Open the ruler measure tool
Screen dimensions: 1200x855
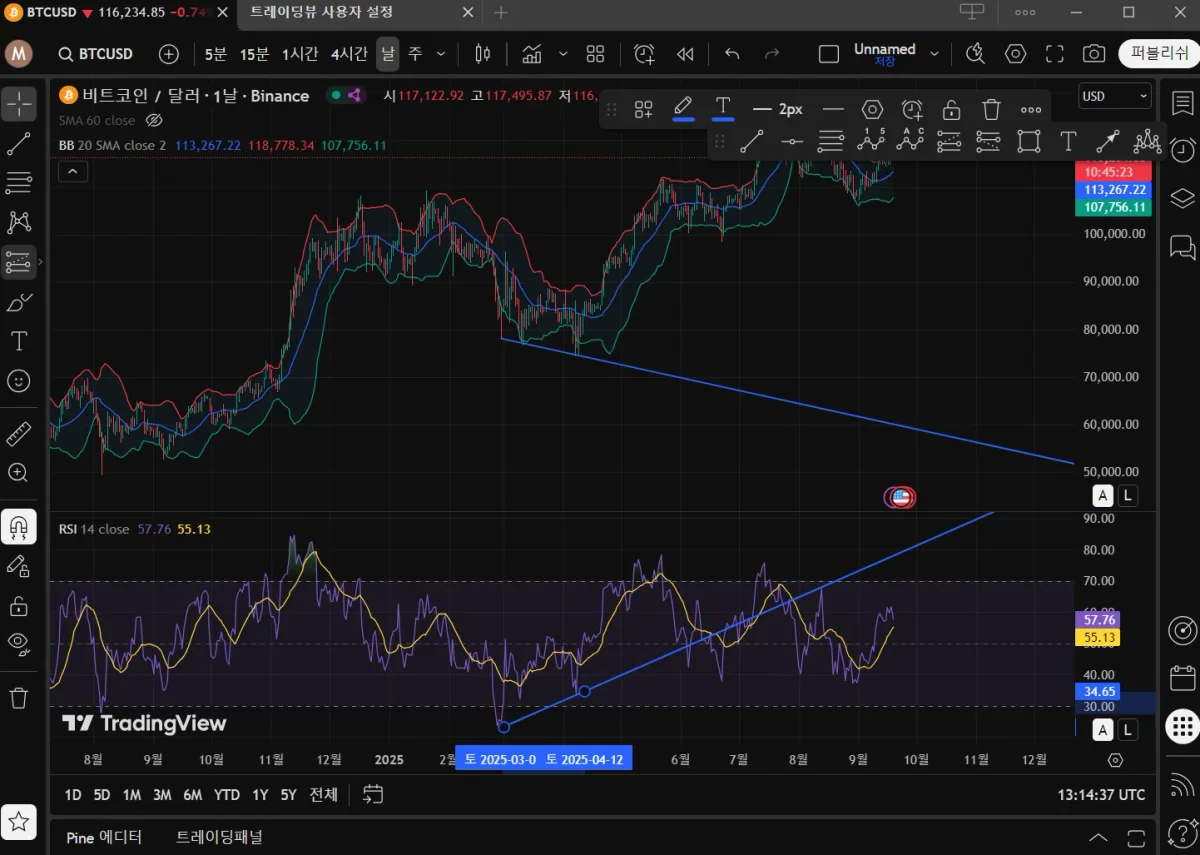coord(19,434)
